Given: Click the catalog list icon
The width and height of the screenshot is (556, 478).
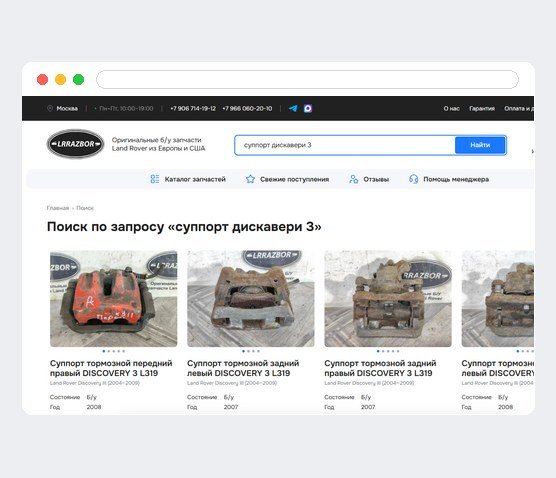Looking at the screenshot, I should coord(155,179).
